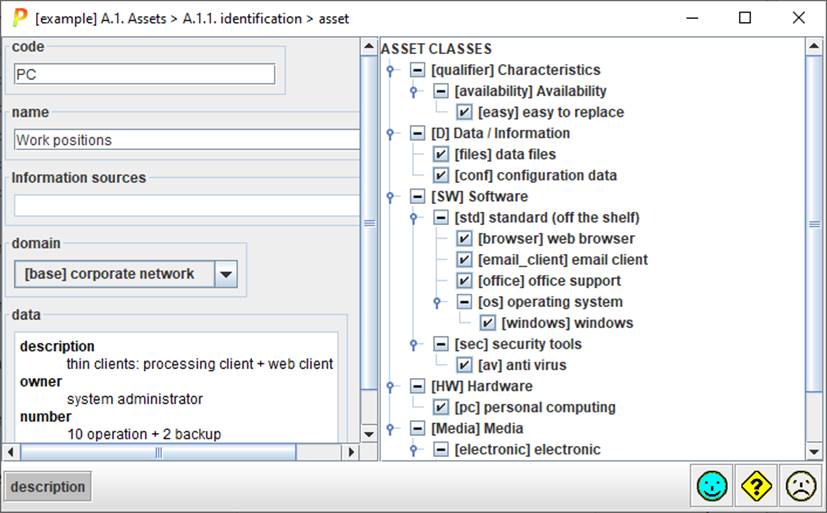The width and height of the screenshot is (827, 513).
Task: Collapse the [qualifier] Characteristics node
Action: 417,71
